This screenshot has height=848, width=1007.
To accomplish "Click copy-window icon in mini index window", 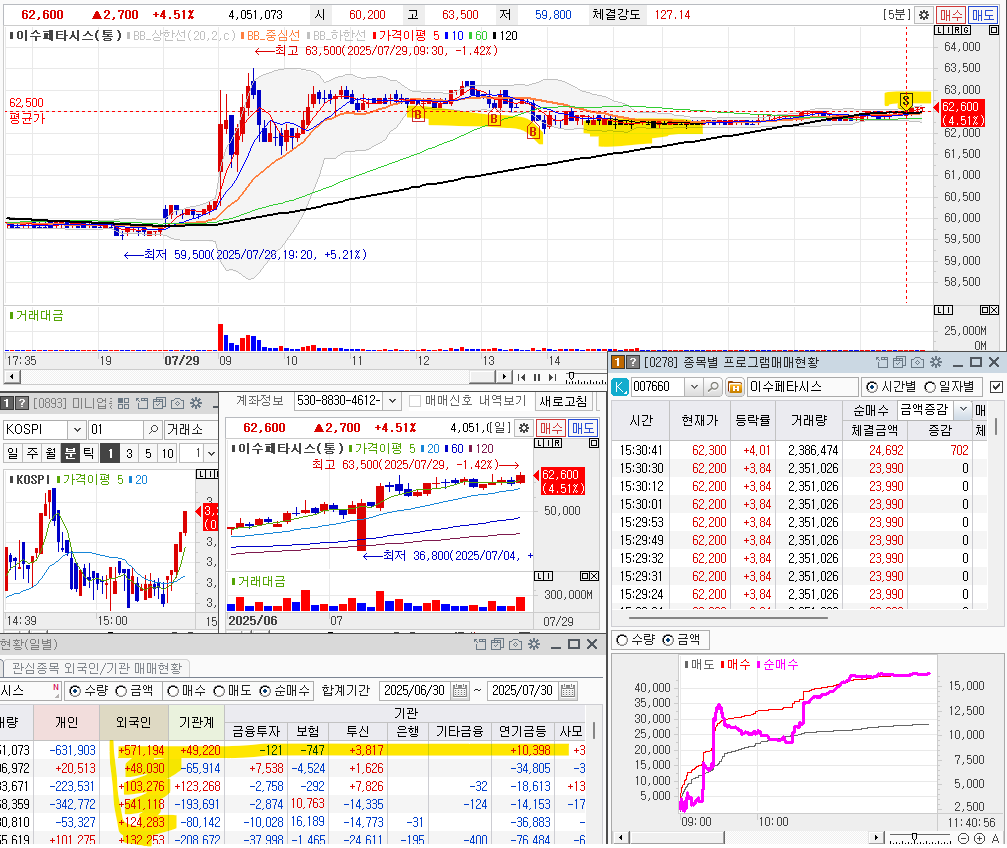I will 159,403.
